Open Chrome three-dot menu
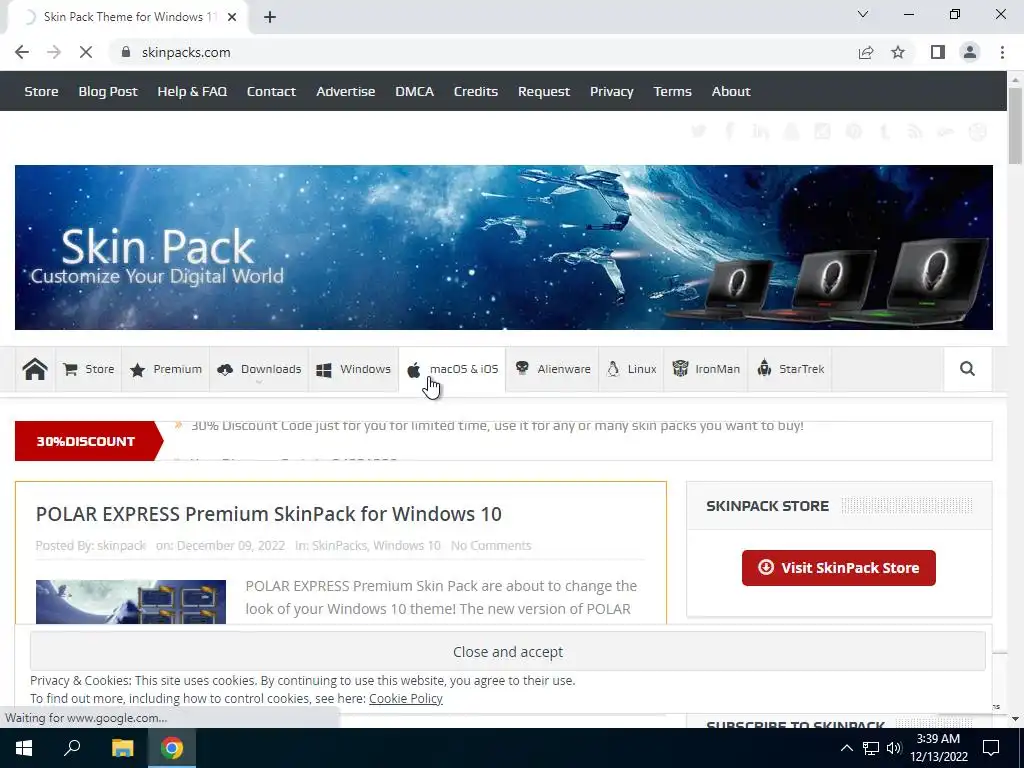1024x768 pixels. click(1002, 52)
